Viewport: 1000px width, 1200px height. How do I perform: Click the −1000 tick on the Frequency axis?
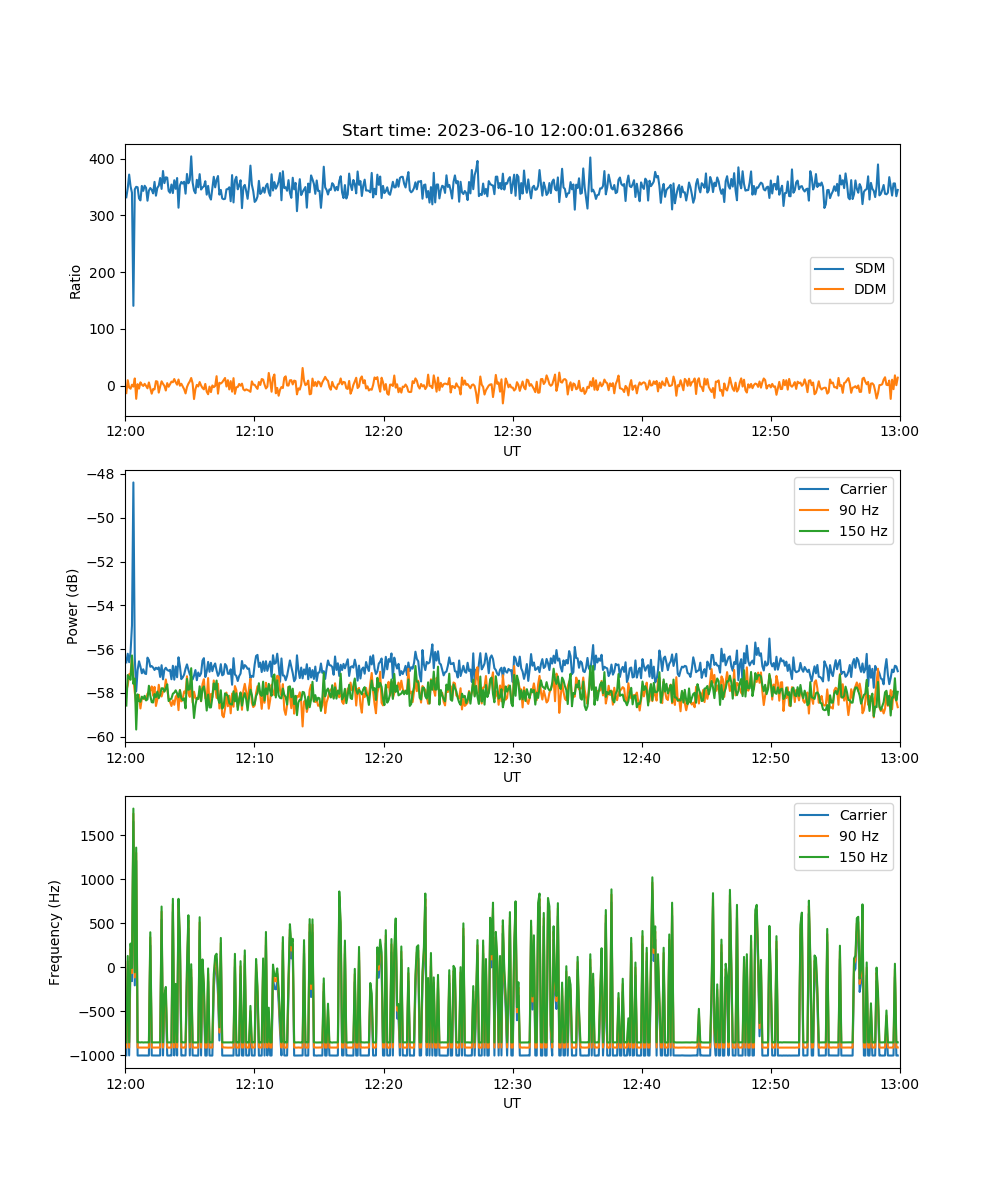[x=93, y=1056]
